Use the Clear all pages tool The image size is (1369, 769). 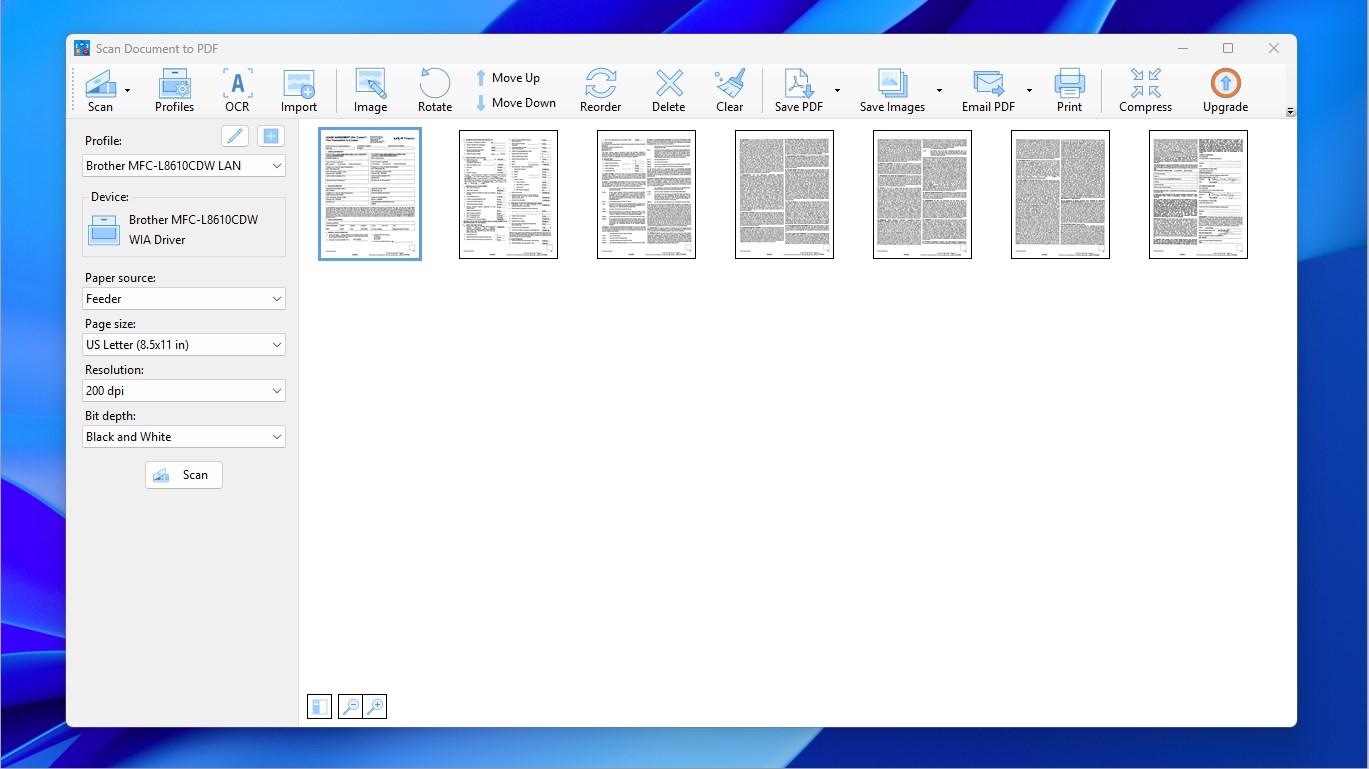(x=730, y=89)
